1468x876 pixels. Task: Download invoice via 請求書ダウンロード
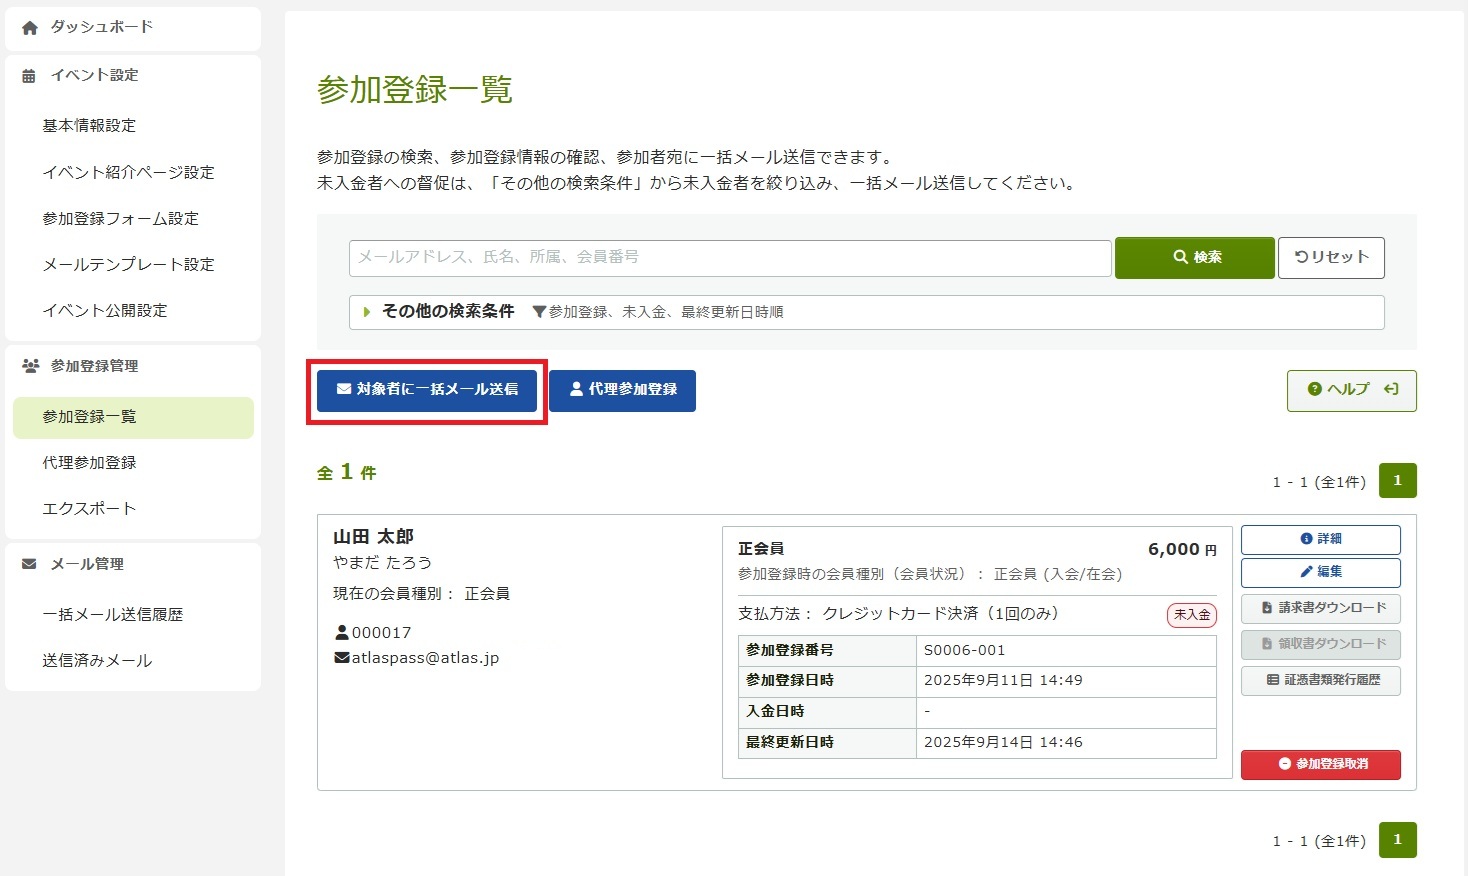[1320, 608]
